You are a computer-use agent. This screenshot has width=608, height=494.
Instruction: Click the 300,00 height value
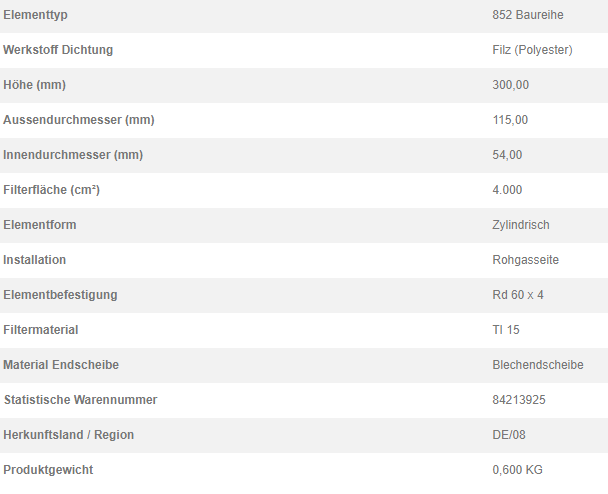coord(511,85)
